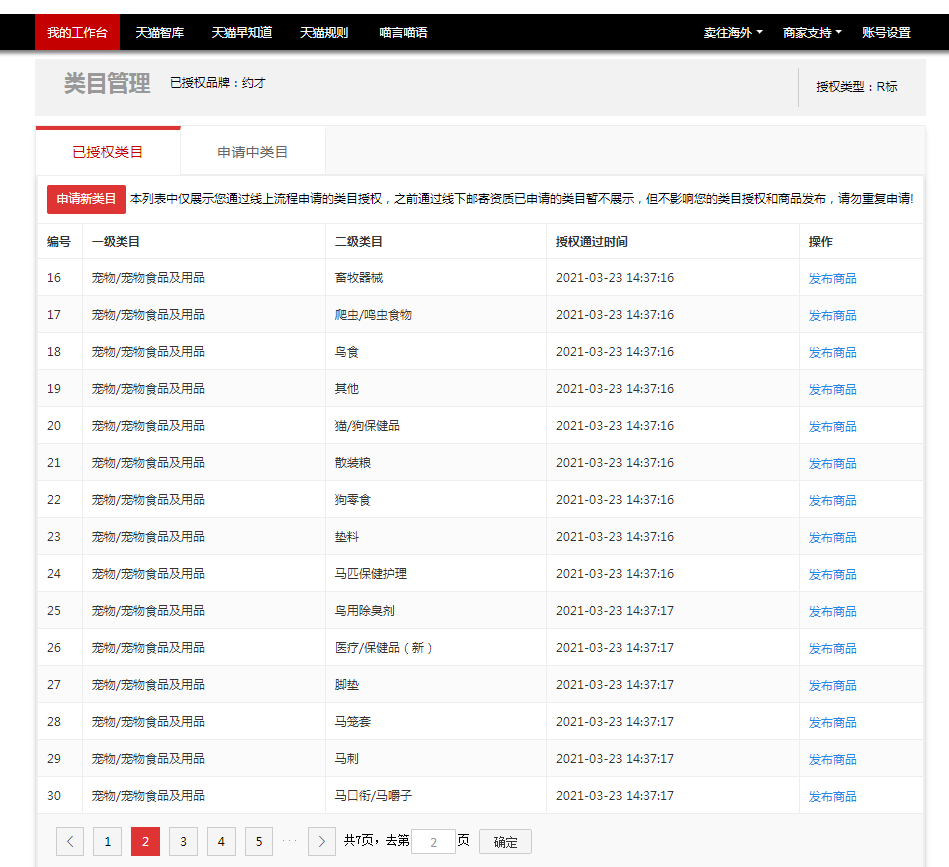Click 发布商品 for row 24 马匹保健护理
The image size is (949, 867).
point(833,574)
